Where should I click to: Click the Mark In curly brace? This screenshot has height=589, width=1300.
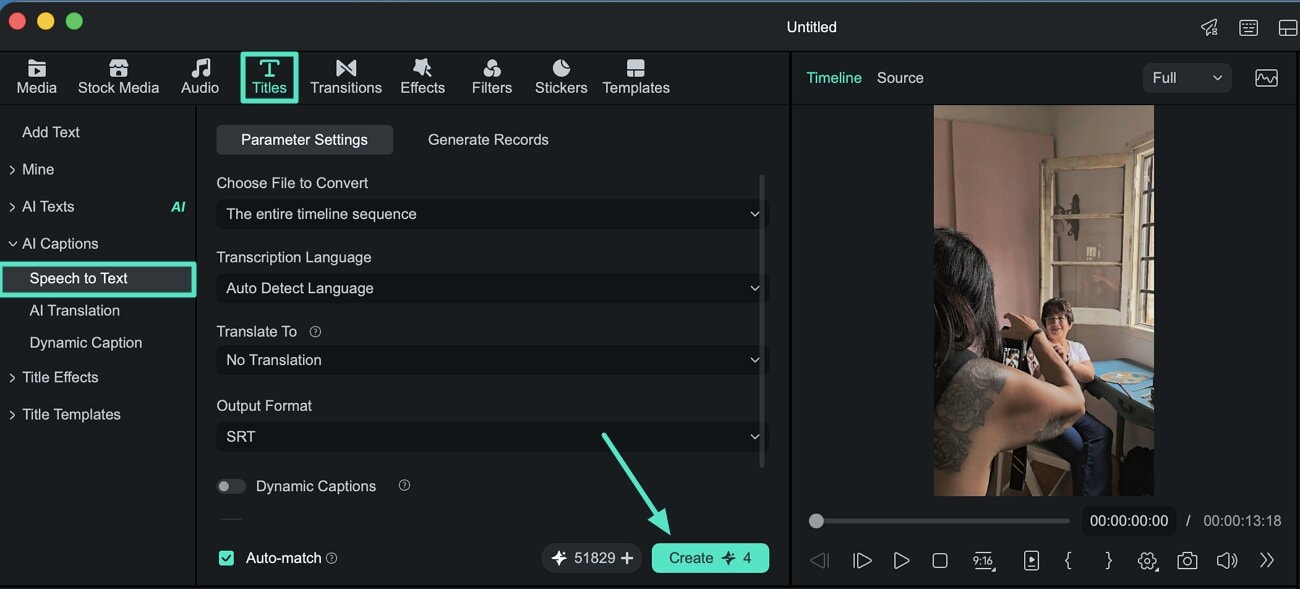(1068, 561)
